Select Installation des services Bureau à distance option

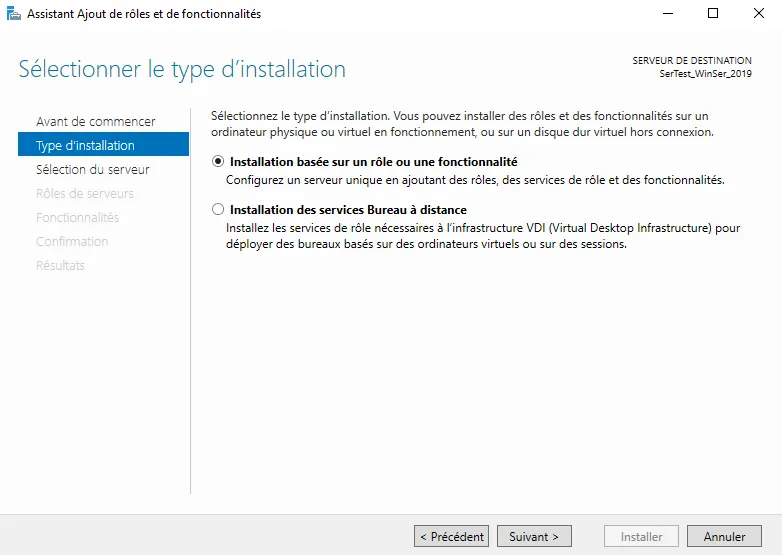218,209
